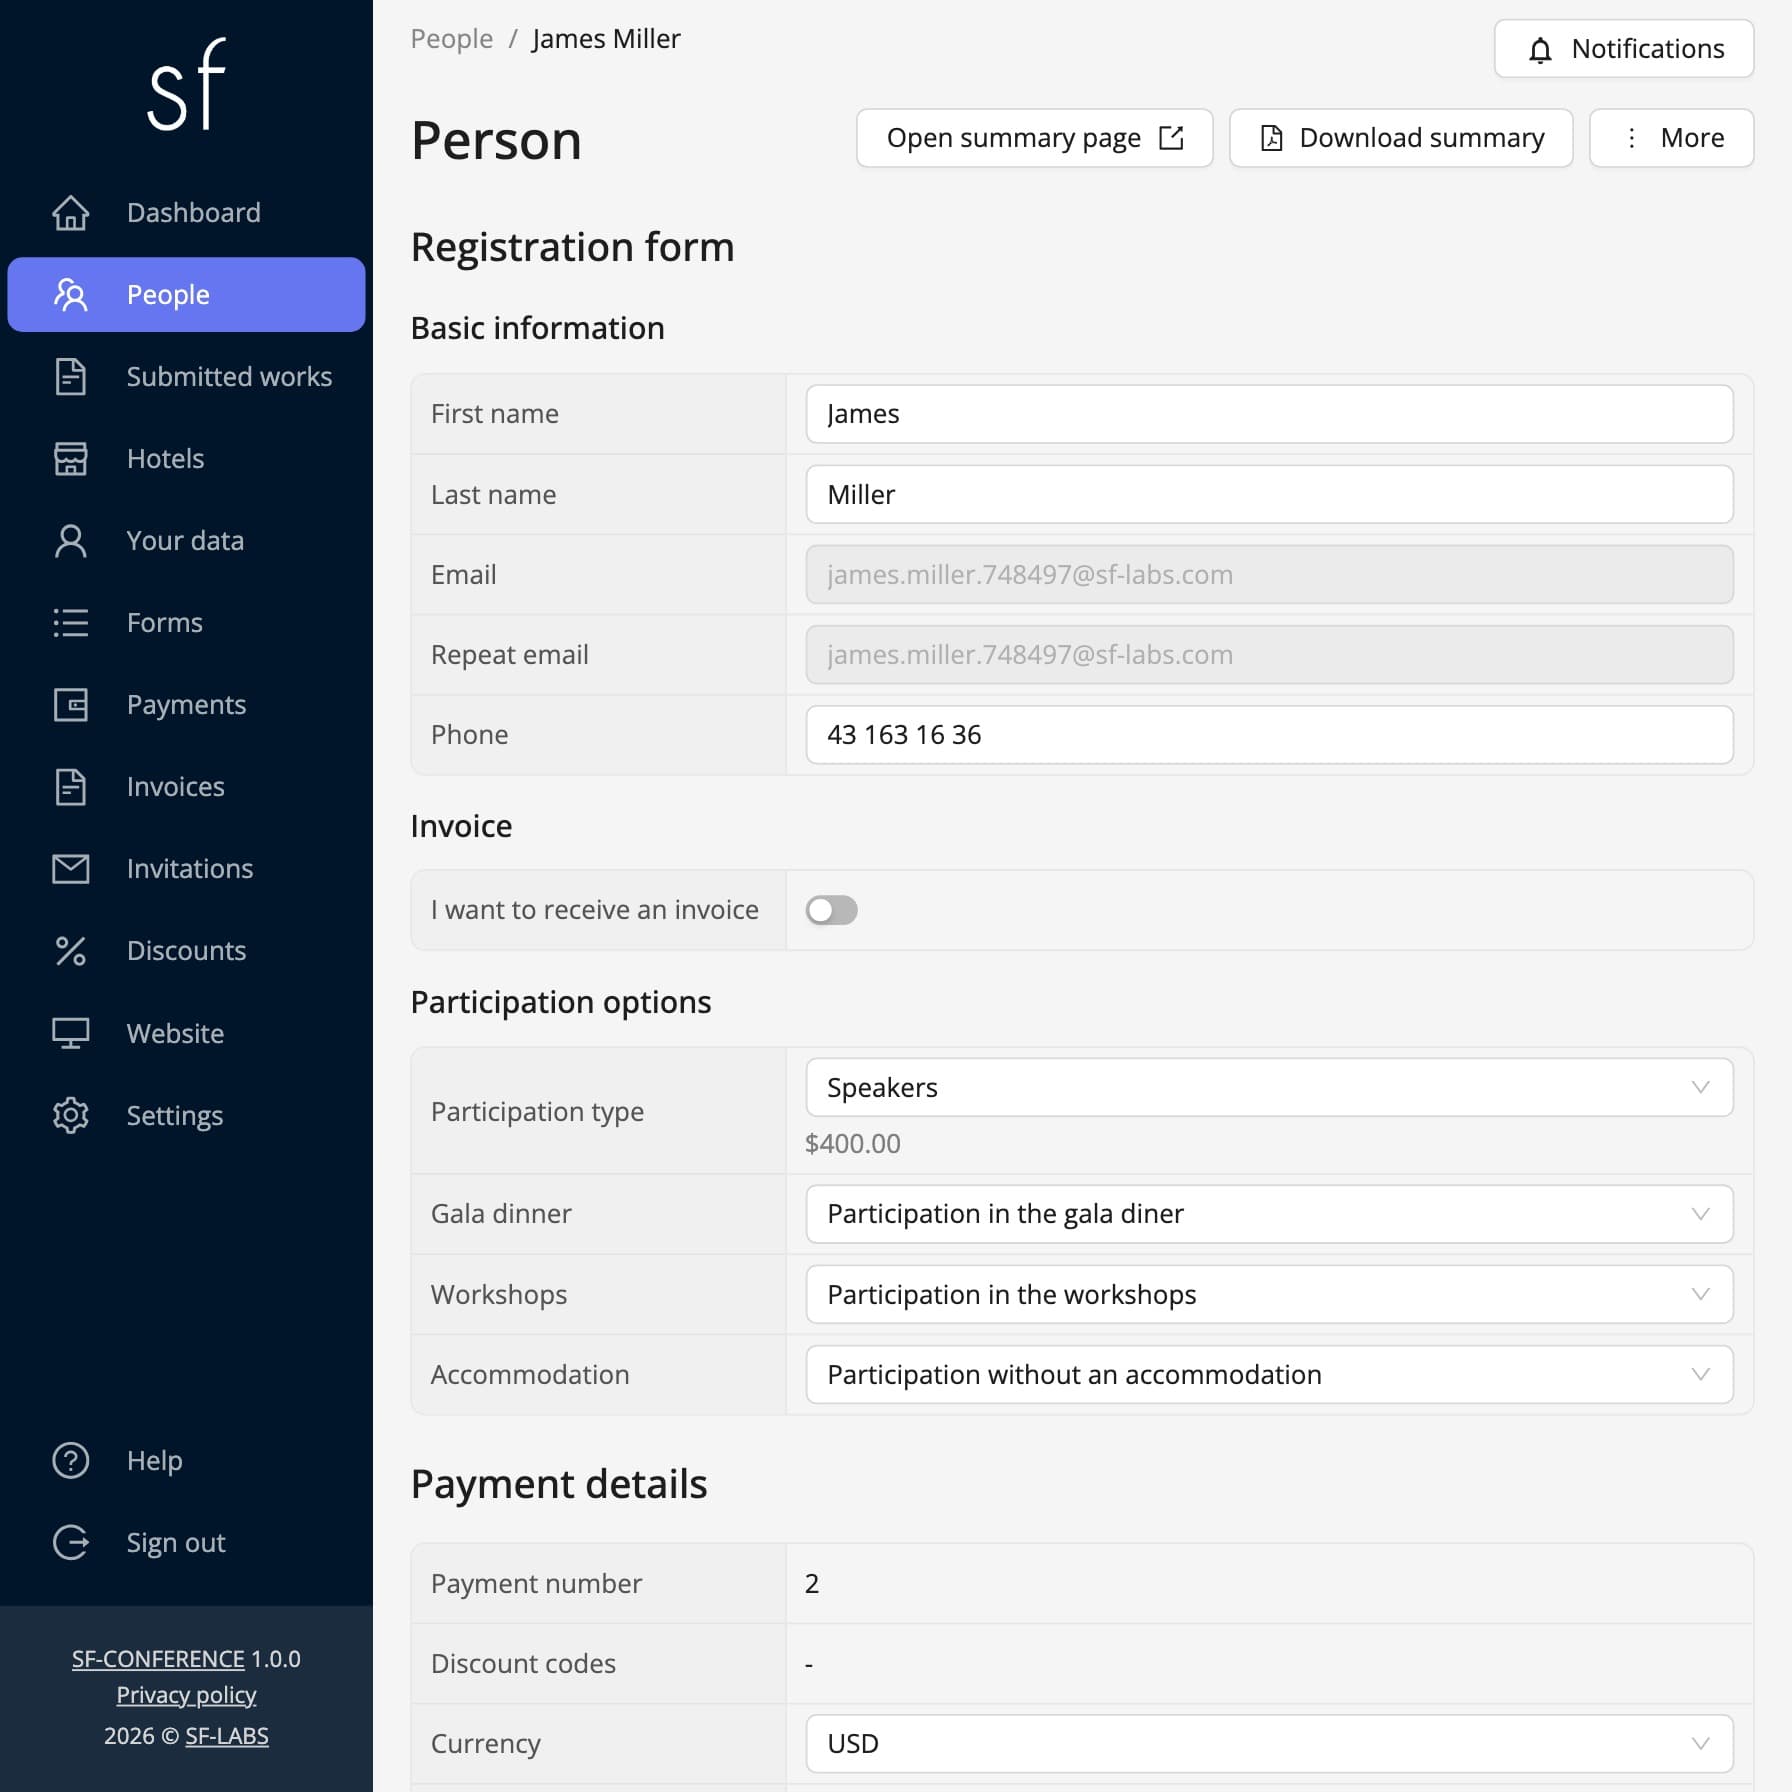This screenshot has height=1792, width=1792.
Task: Click the Submitted works document icon
Action: (70, 377)
